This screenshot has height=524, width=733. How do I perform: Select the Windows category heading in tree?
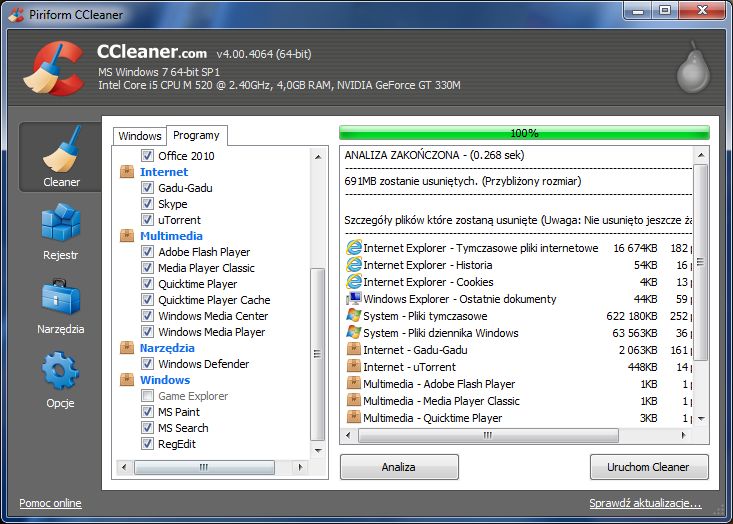pyautogui.click(x=165, y=380)
